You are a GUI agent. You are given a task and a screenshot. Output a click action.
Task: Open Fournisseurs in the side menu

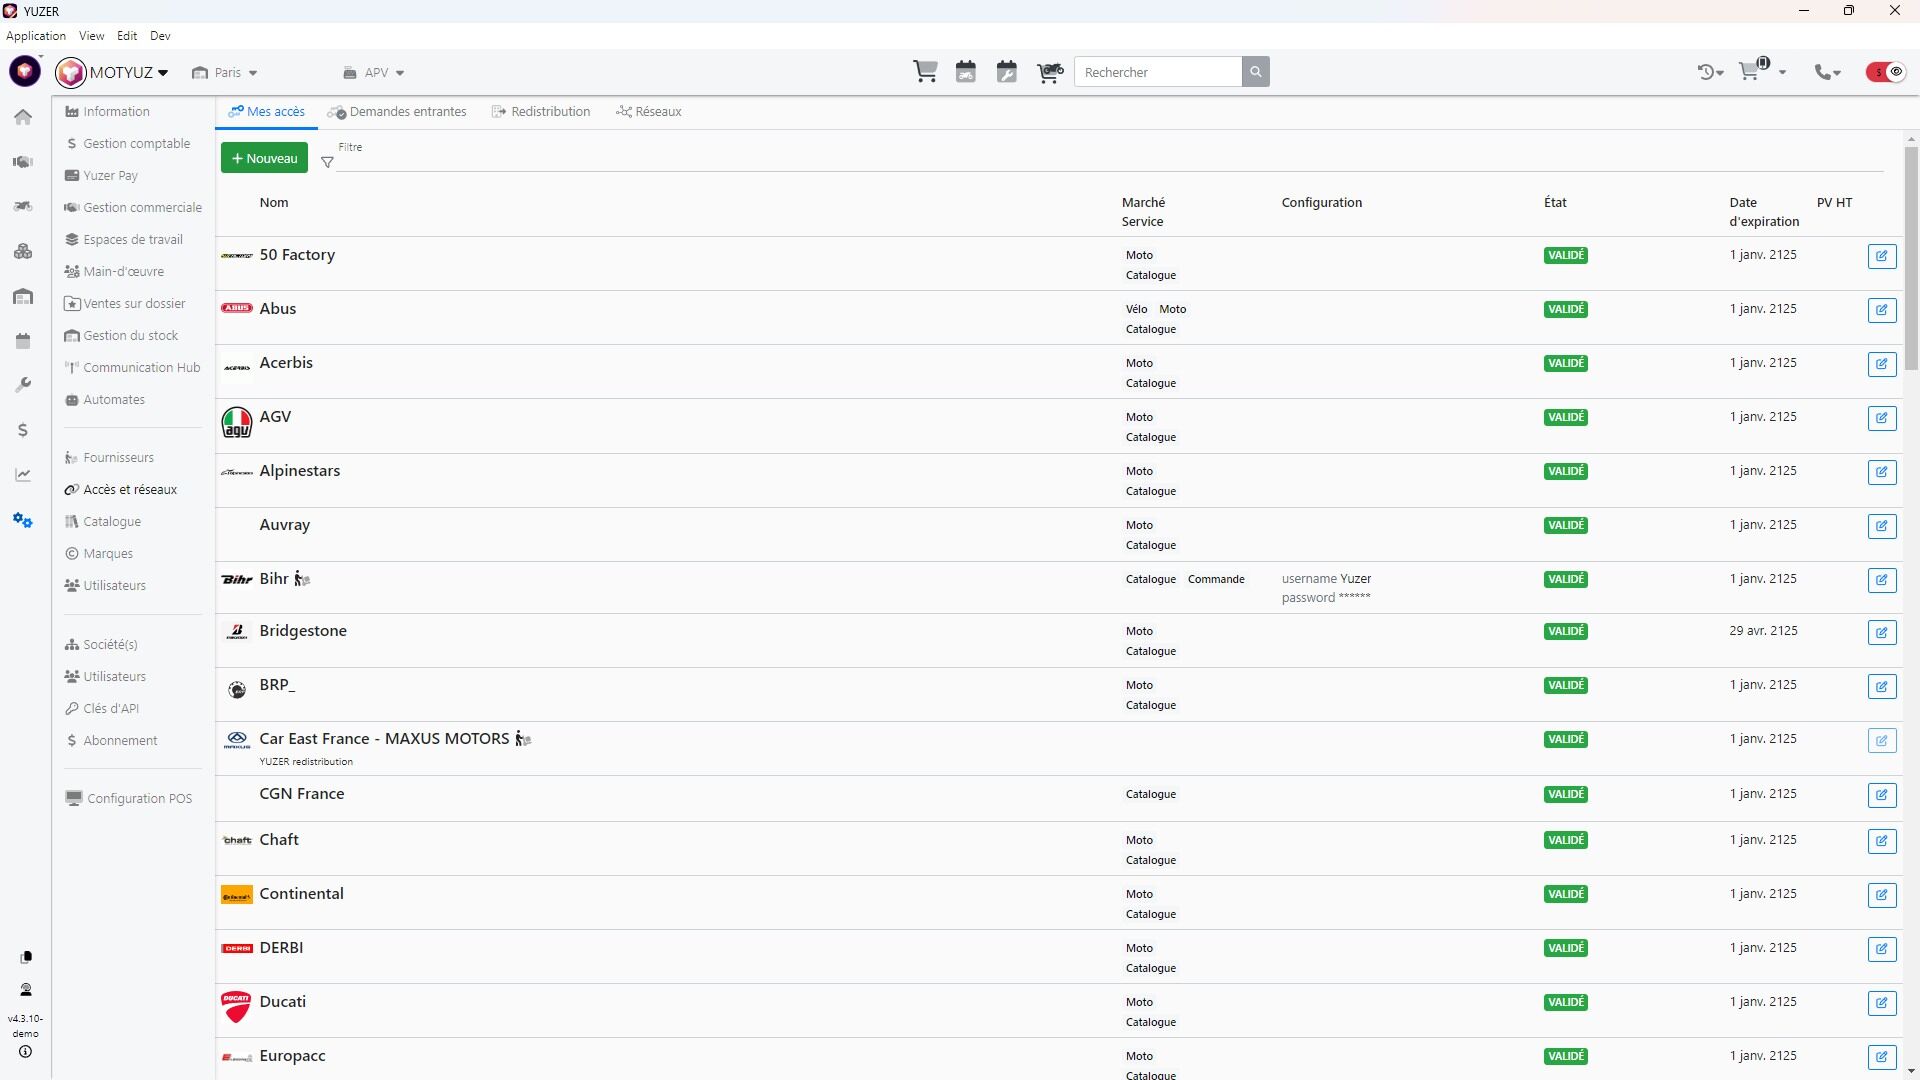click(x=118, y=458)
